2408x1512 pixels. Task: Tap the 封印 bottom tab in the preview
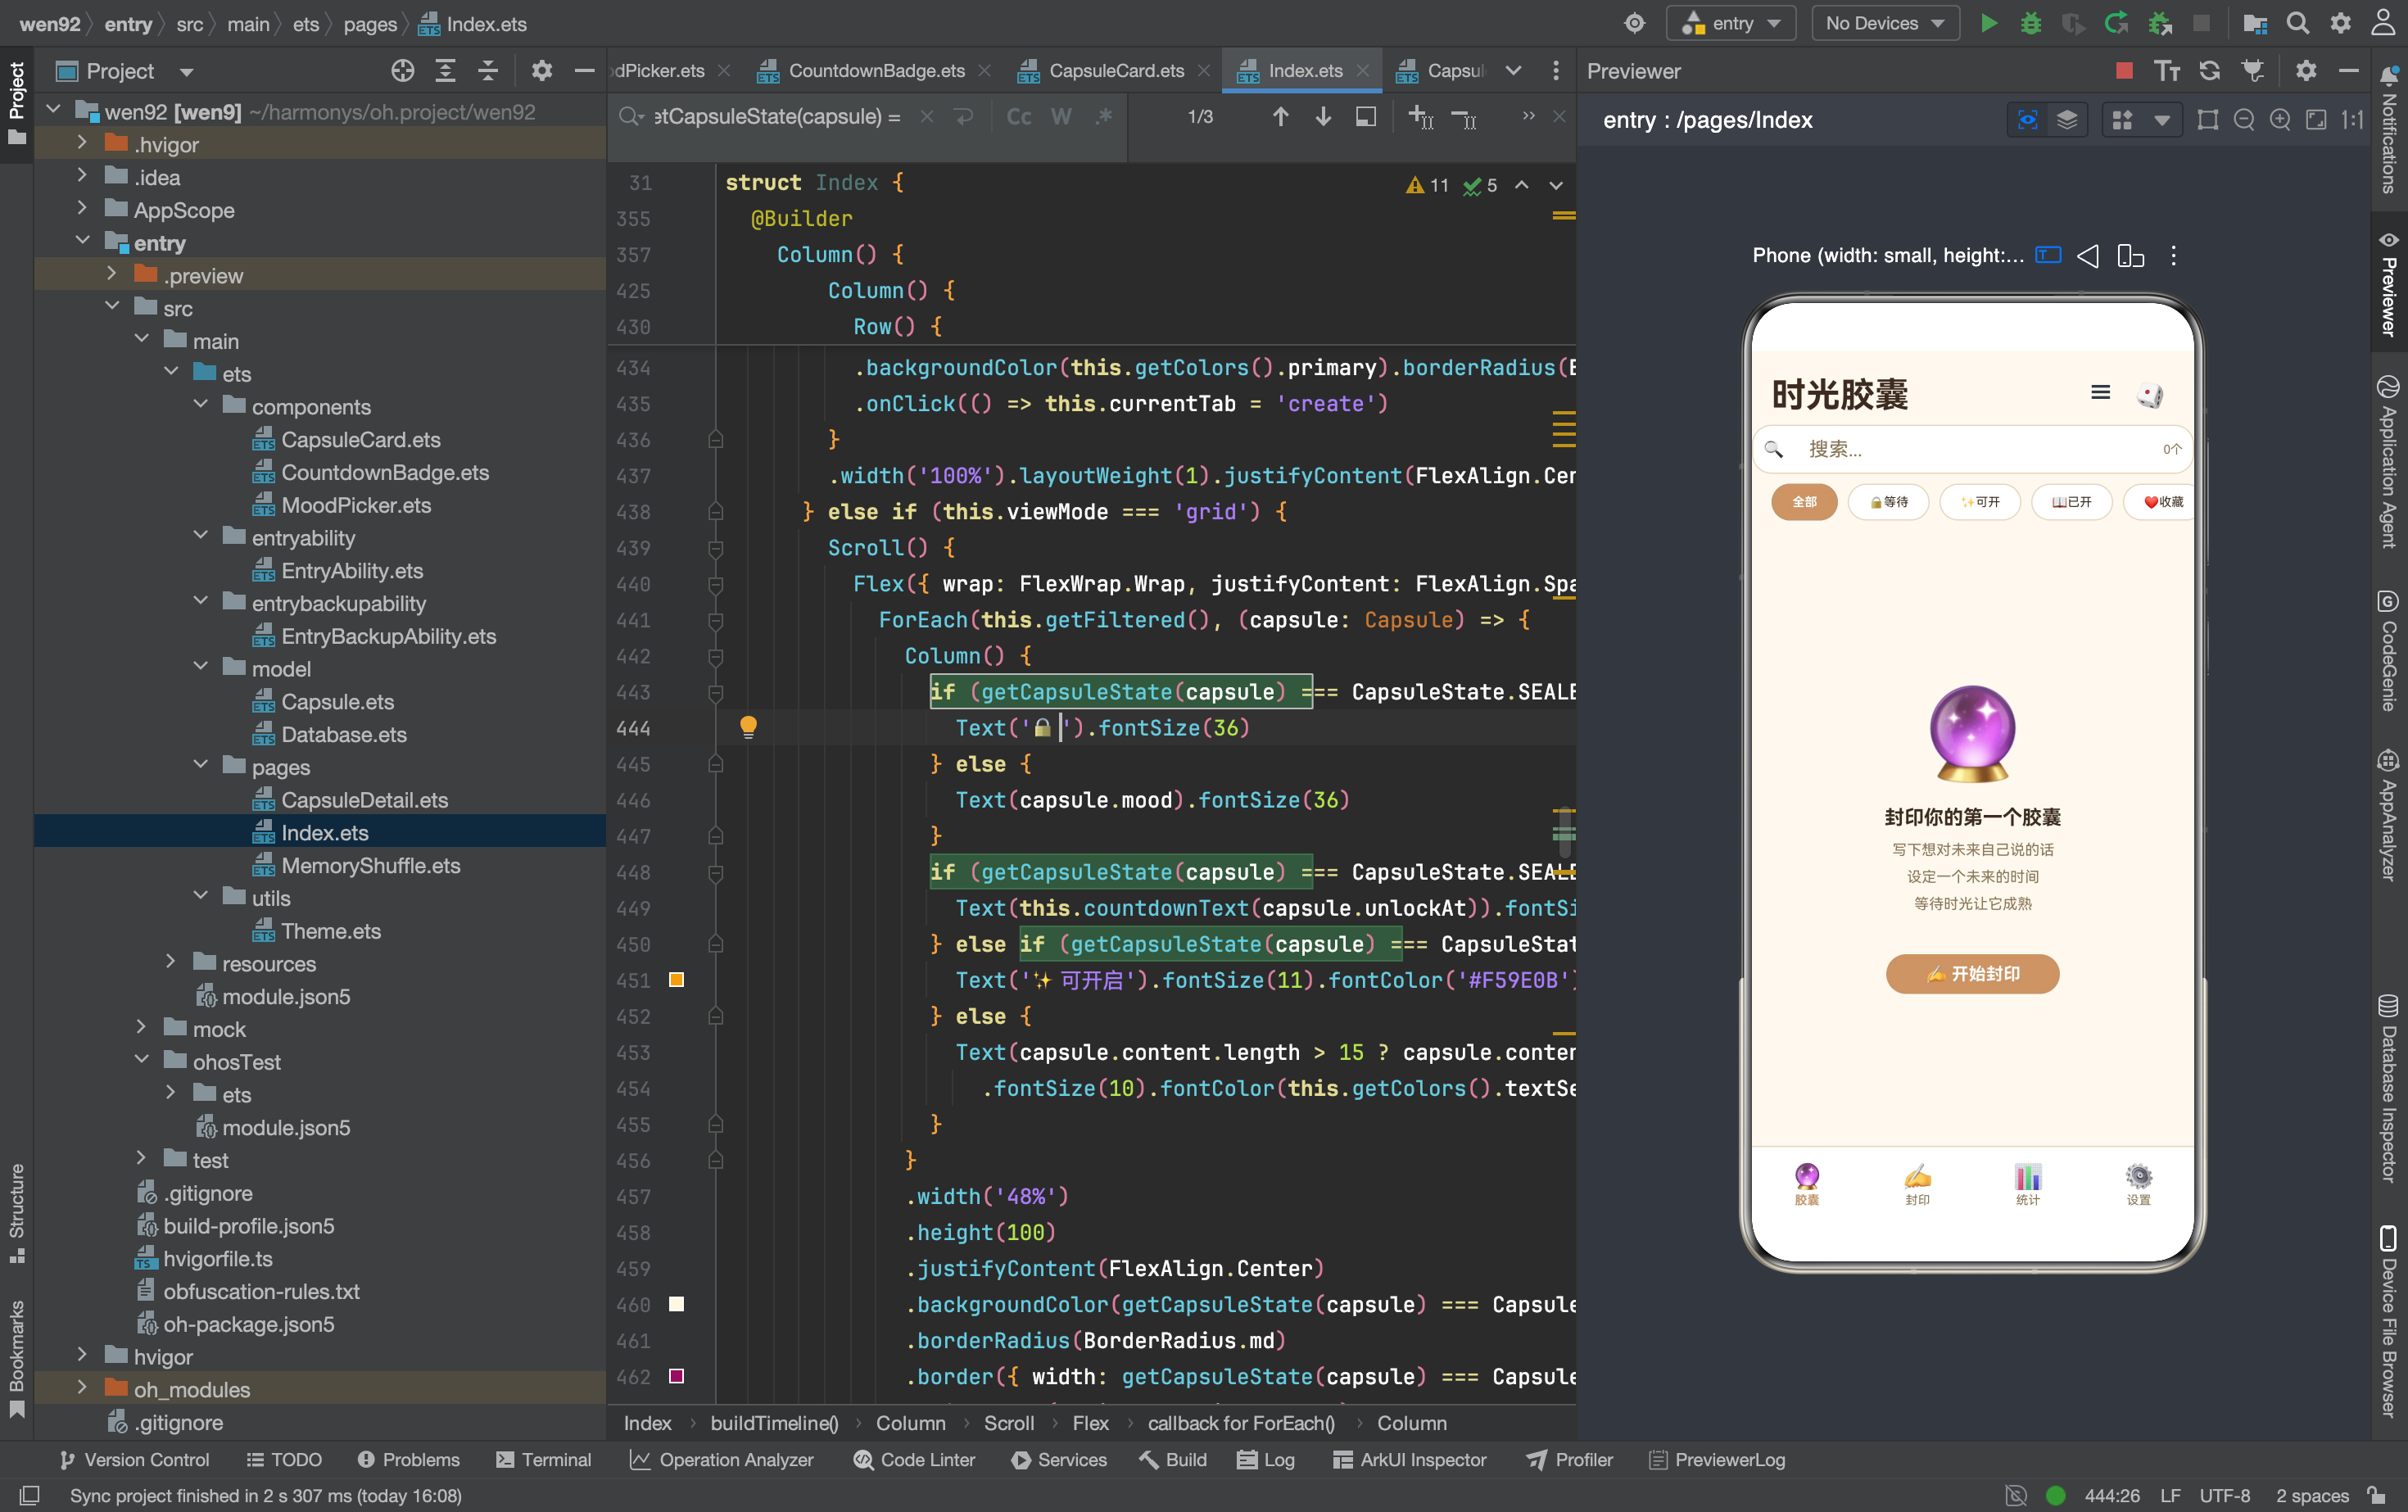(1917, 1184)
